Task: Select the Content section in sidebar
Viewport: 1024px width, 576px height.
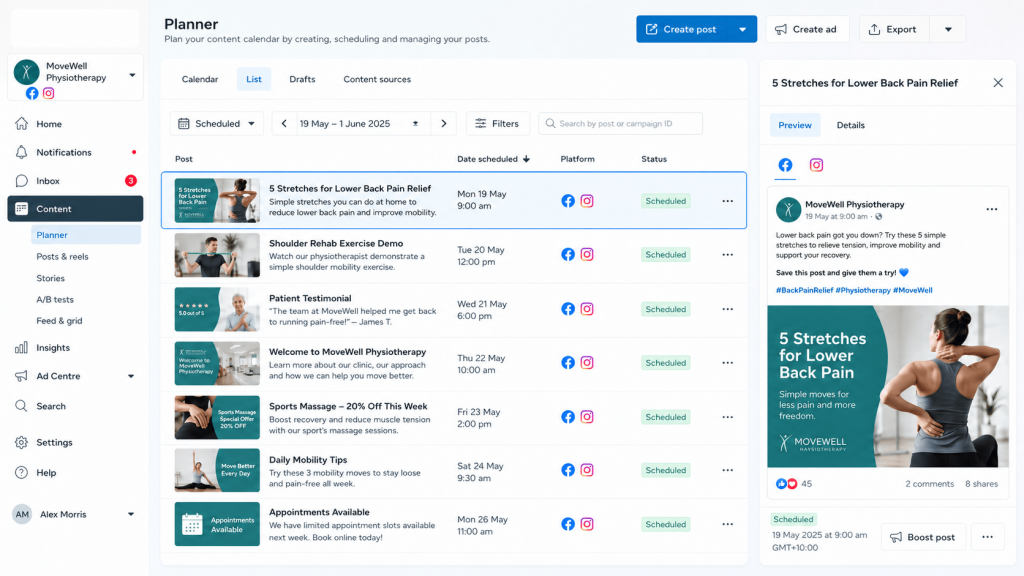Action: click(x=75, y=209)
